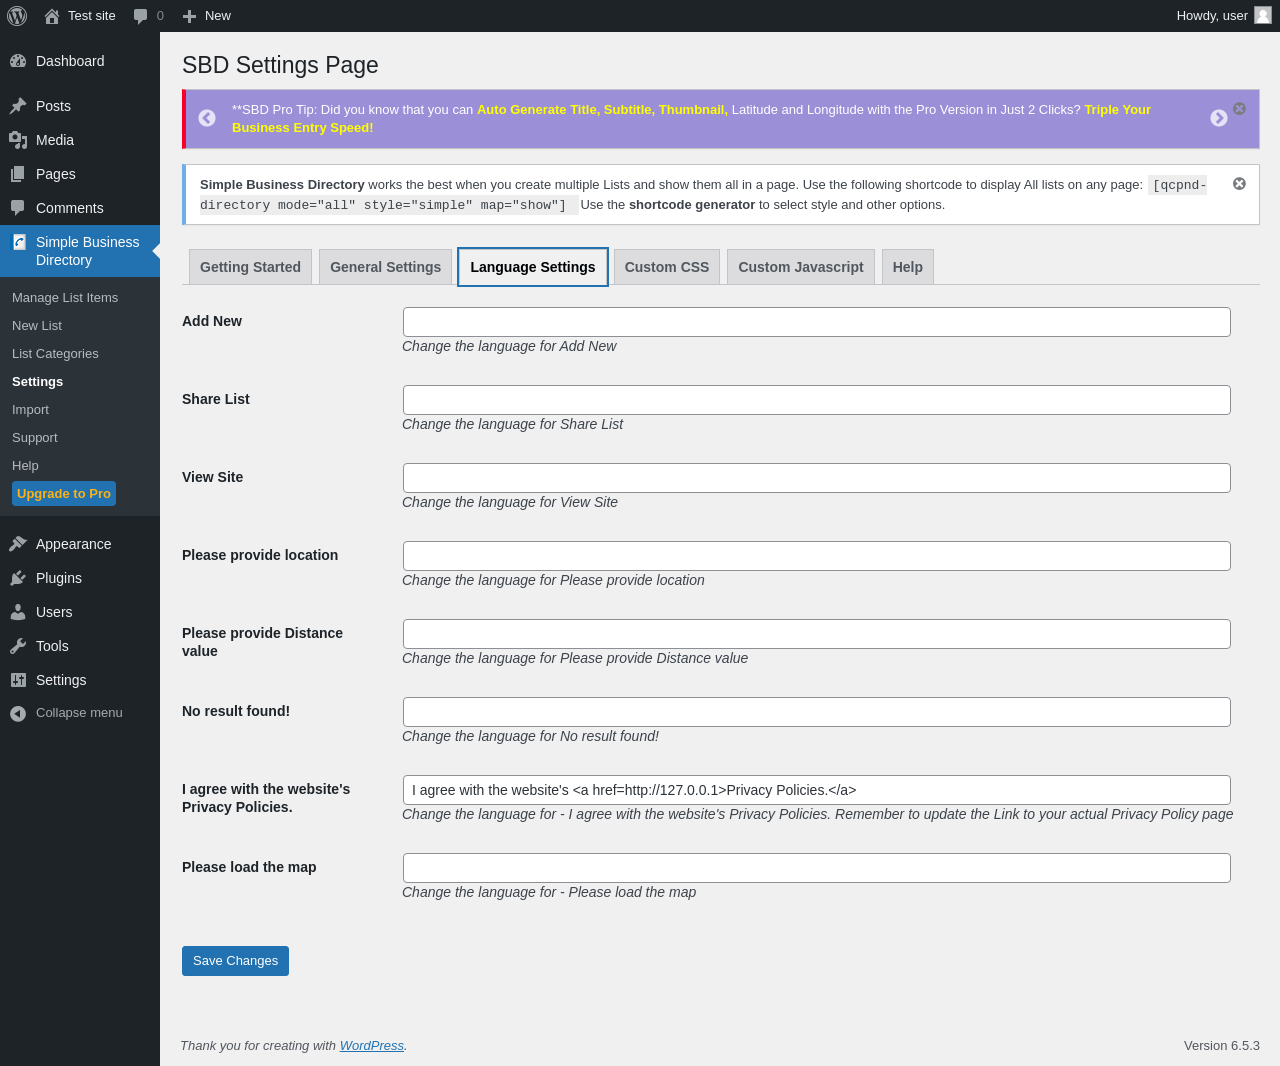Switch to the Custom CSS tab
This screenshot has width=1280, height=1066.
tap(667, 267)
